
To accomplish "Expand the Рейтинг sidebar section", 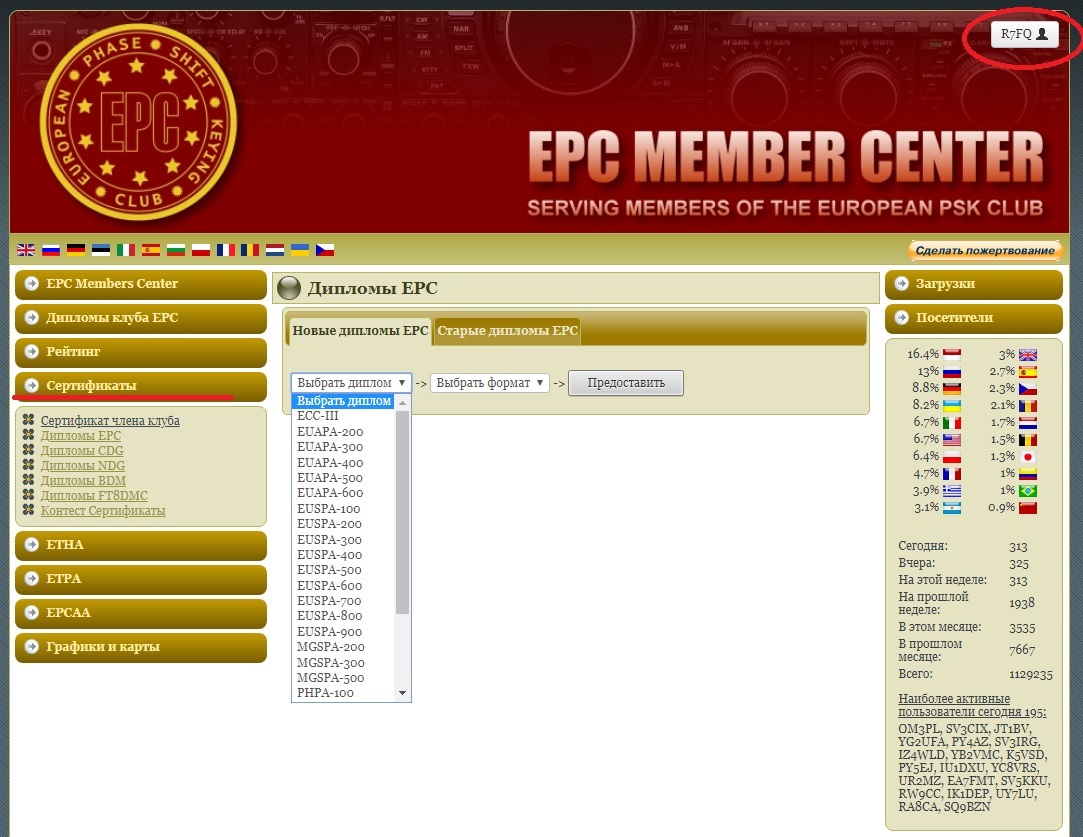I will [140, 352].
